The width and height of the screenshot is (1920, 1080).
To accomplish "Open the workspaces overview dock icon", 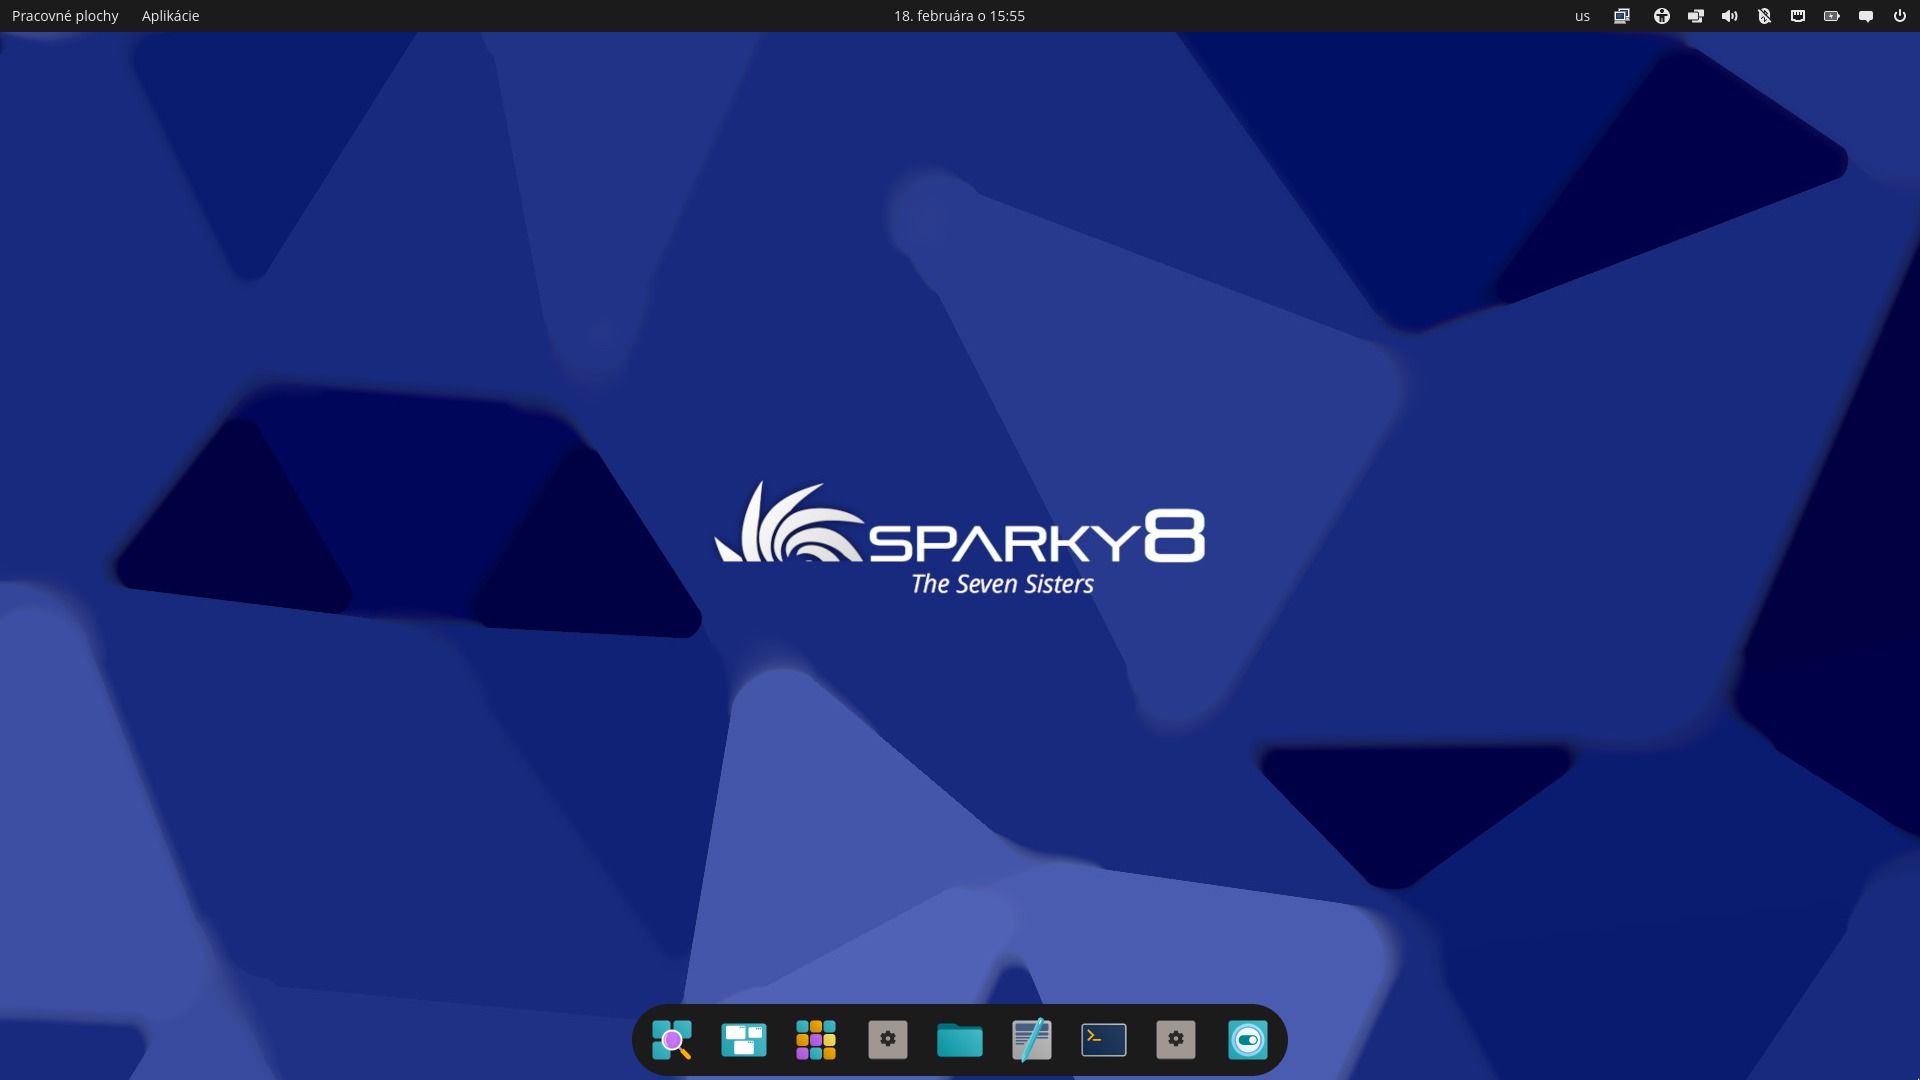I will coord(744,1040).
